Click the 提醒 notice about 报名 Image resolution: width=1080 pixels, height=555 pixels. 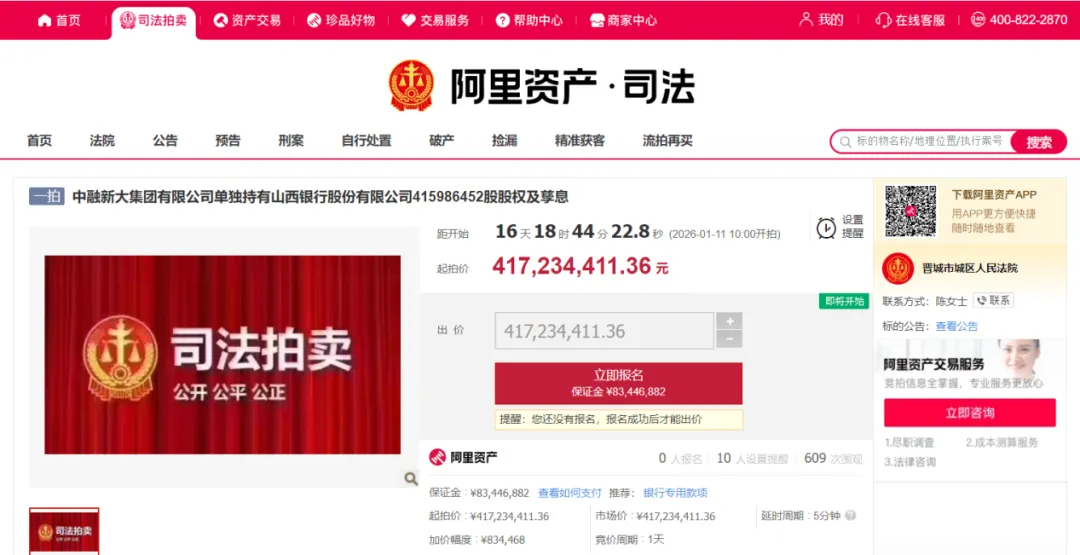coord(619,419)
